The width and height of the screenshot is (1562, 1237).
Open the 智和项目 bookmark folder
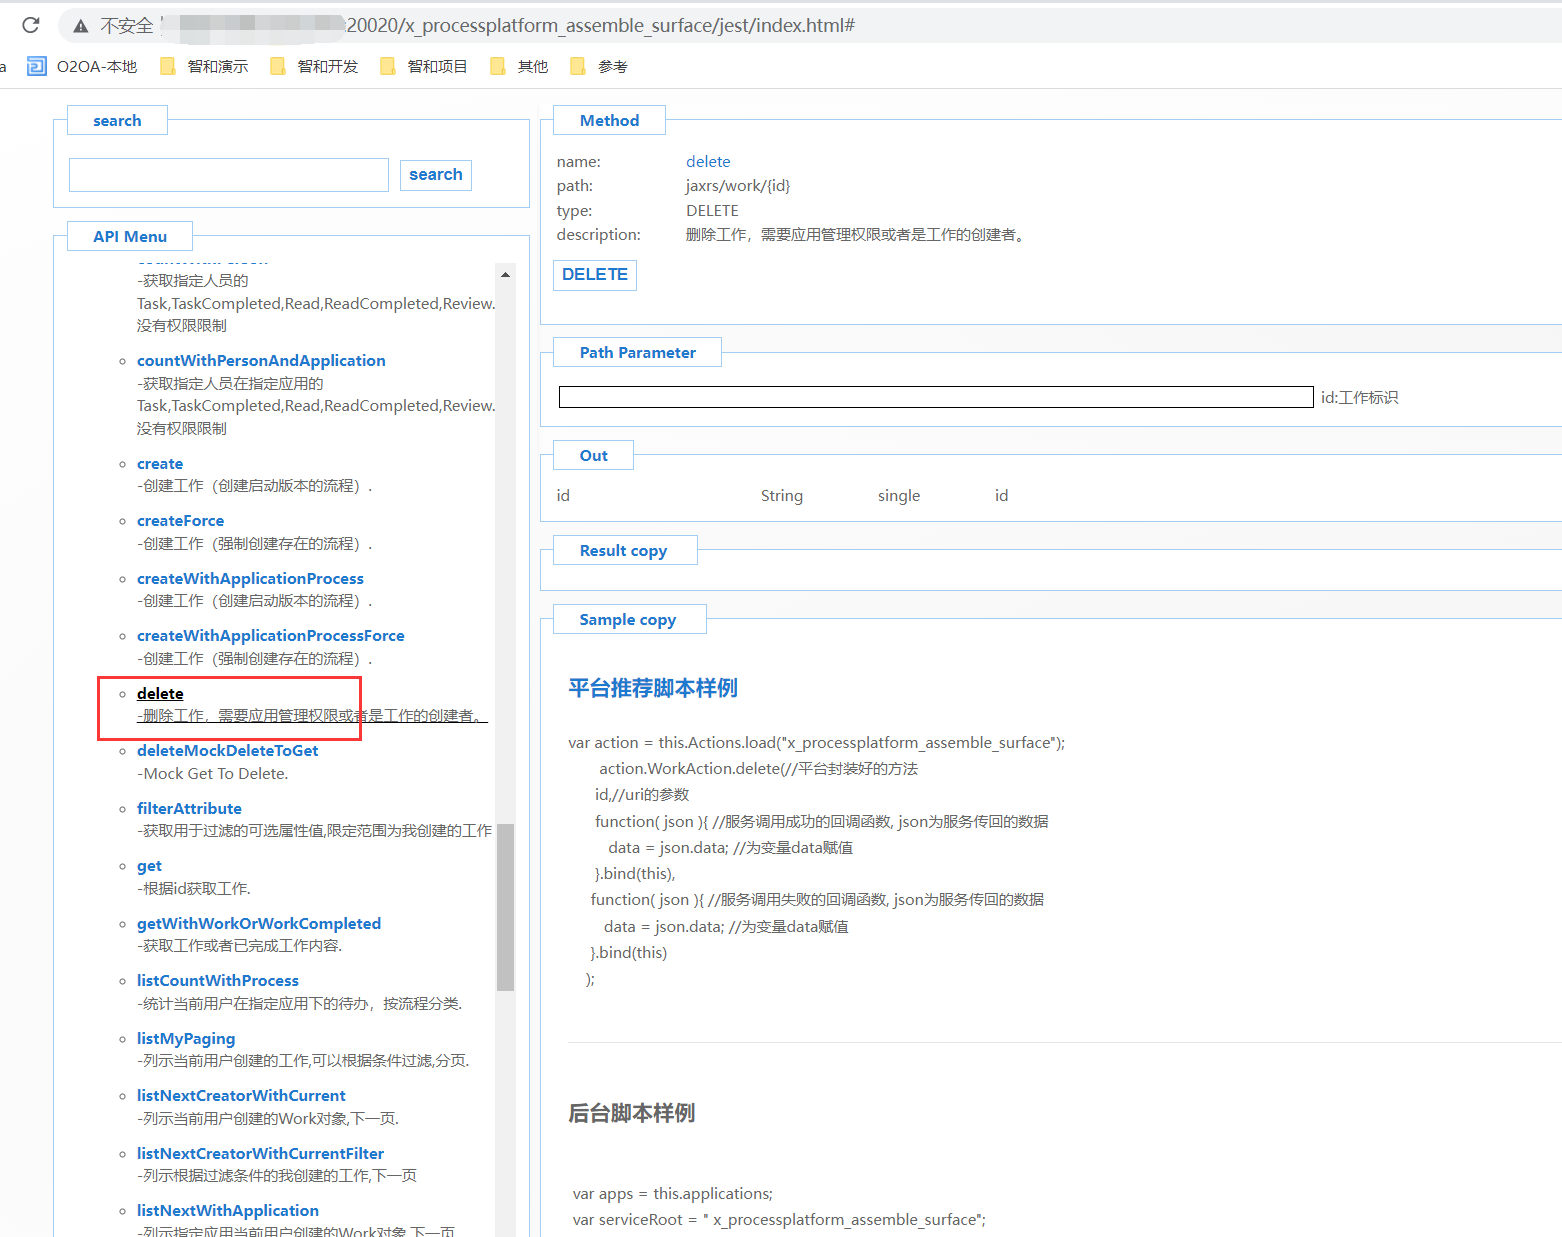tap(424, 66)
